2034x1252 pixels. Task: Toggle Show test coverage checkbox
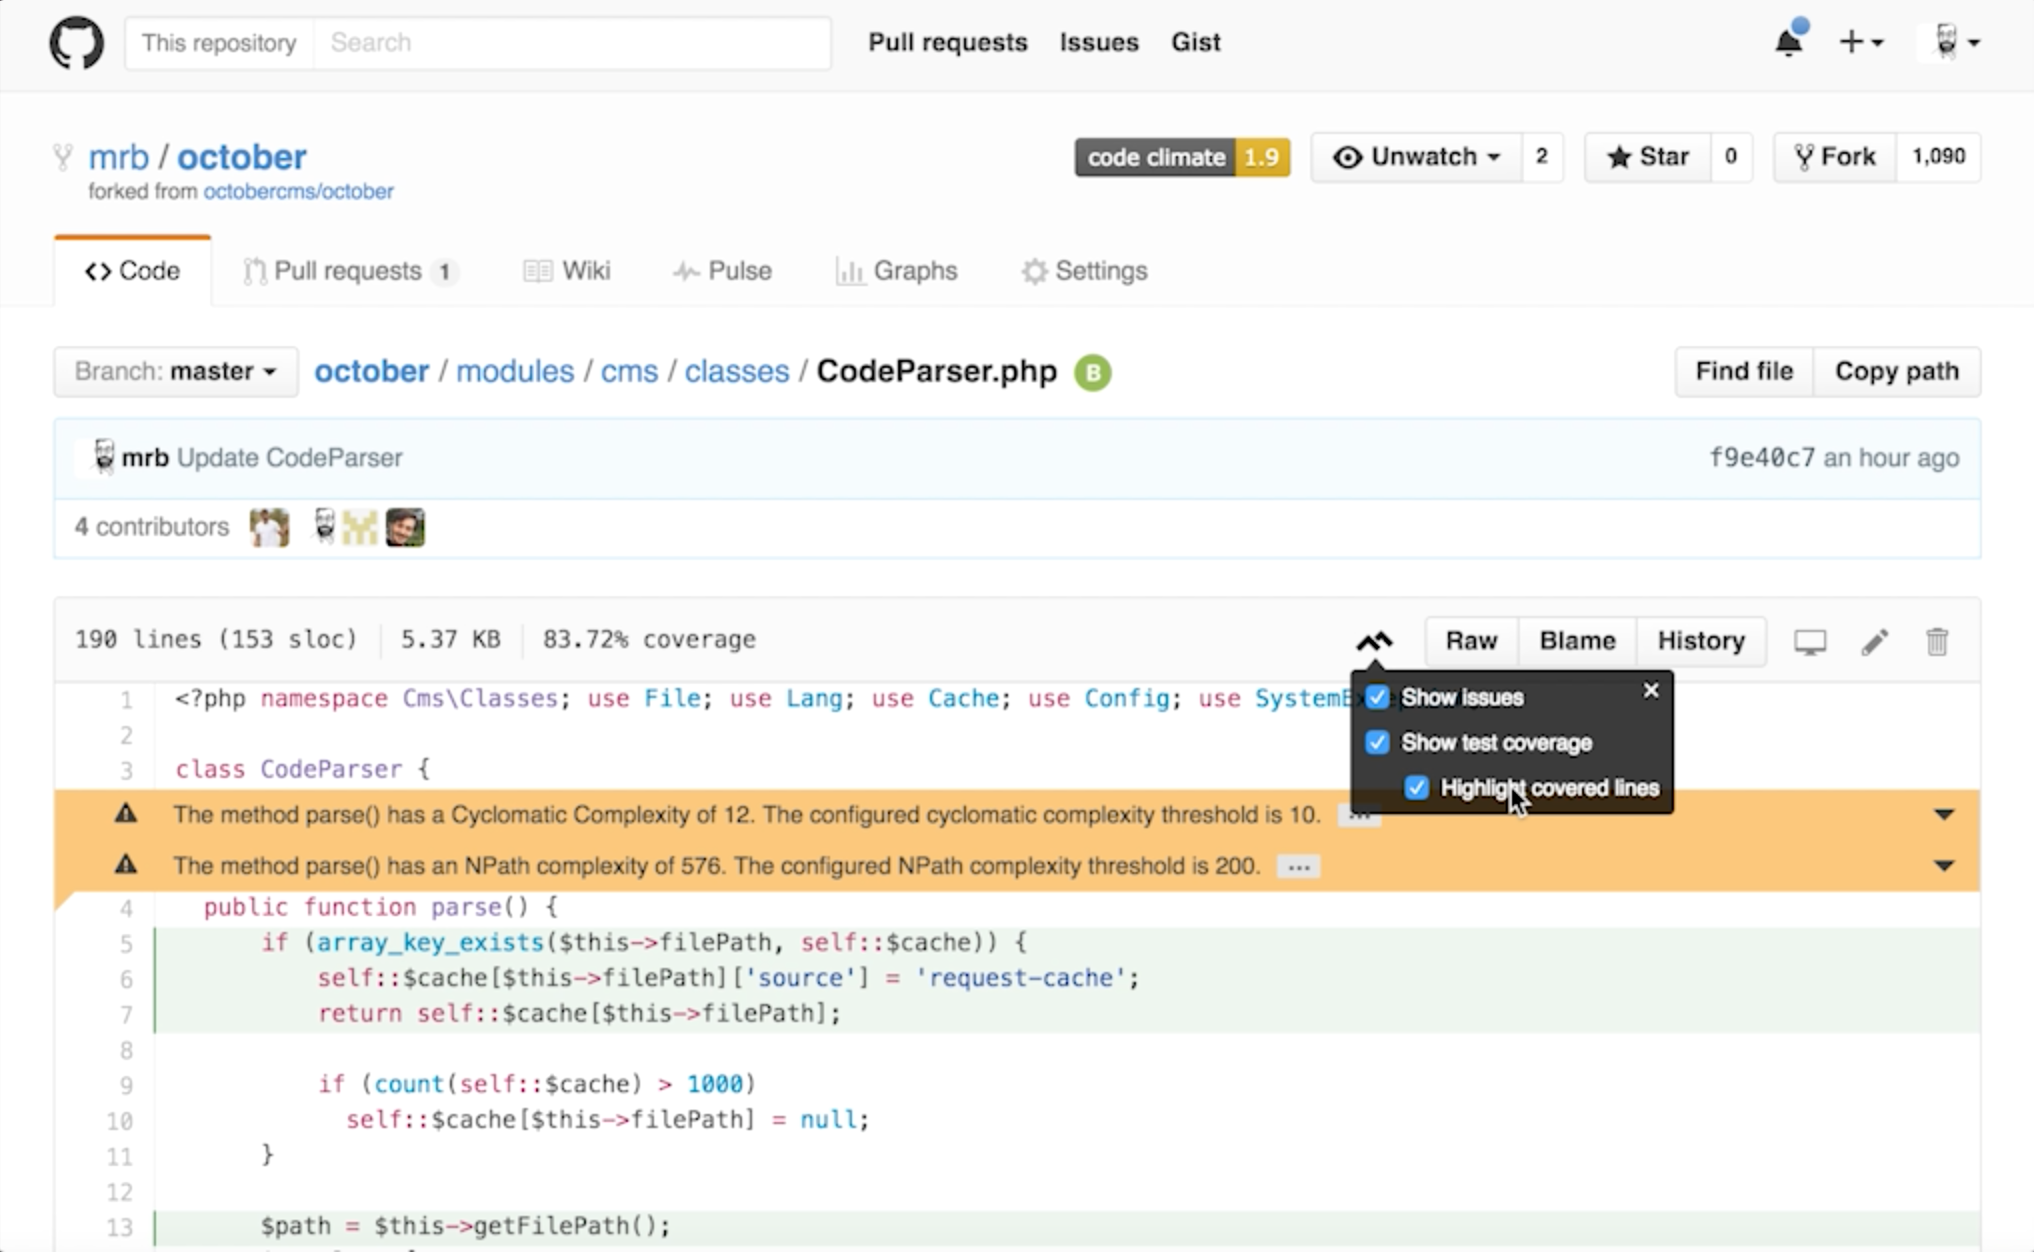[1378, 742]
